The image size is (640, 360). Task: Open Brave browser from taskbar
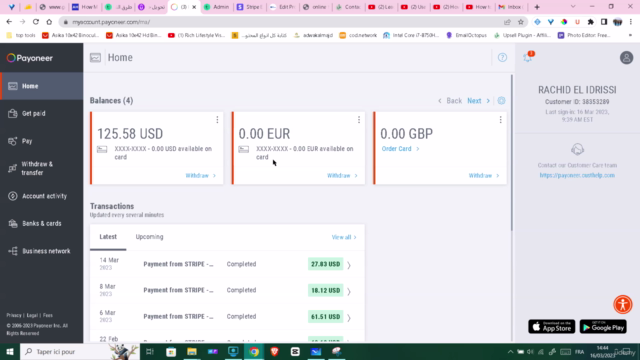[x=274, y=351]
